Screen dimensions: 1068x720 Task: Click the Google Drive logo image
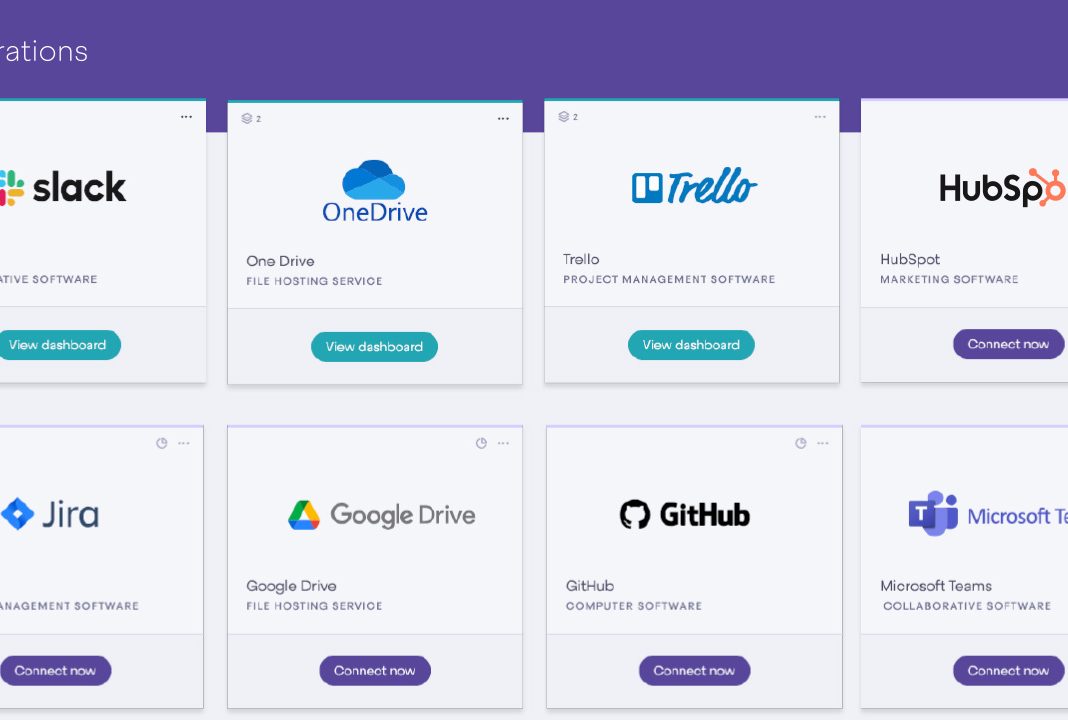coord(381,515)
